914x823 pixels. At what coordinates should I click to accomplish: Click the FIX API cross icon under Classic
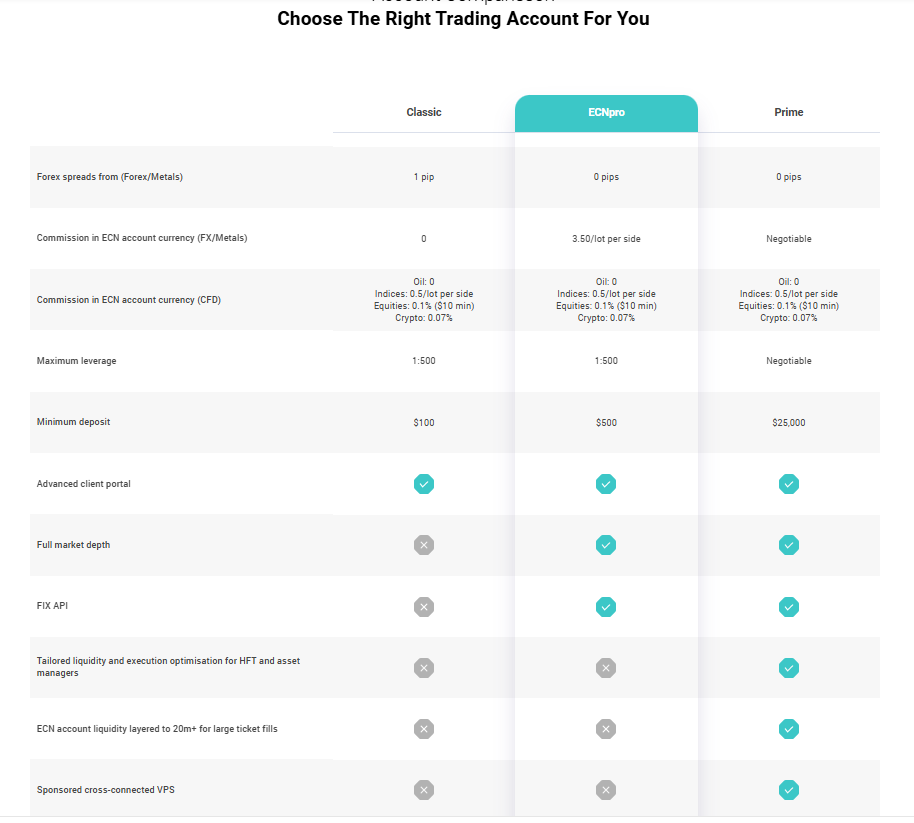click(424, 606)
